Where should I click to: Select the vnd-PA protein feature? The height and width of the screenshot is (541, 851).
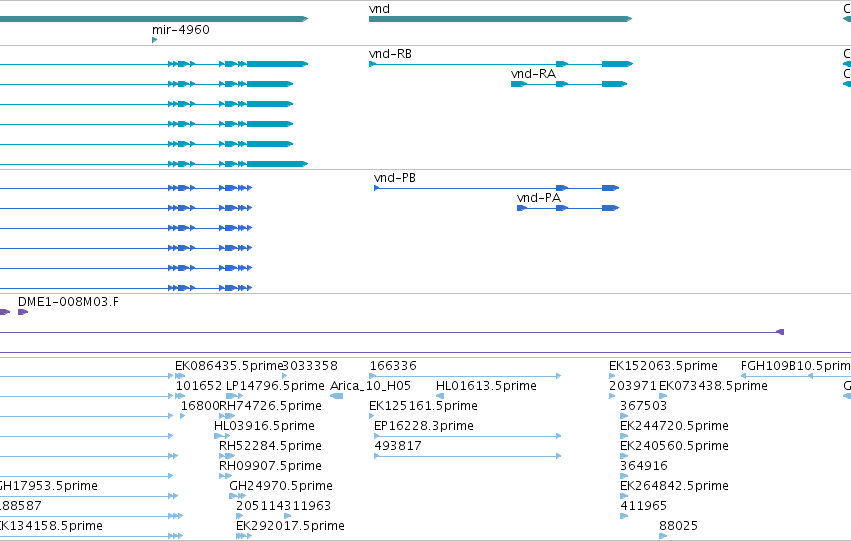pyautogui.click(x=568, y=208)
